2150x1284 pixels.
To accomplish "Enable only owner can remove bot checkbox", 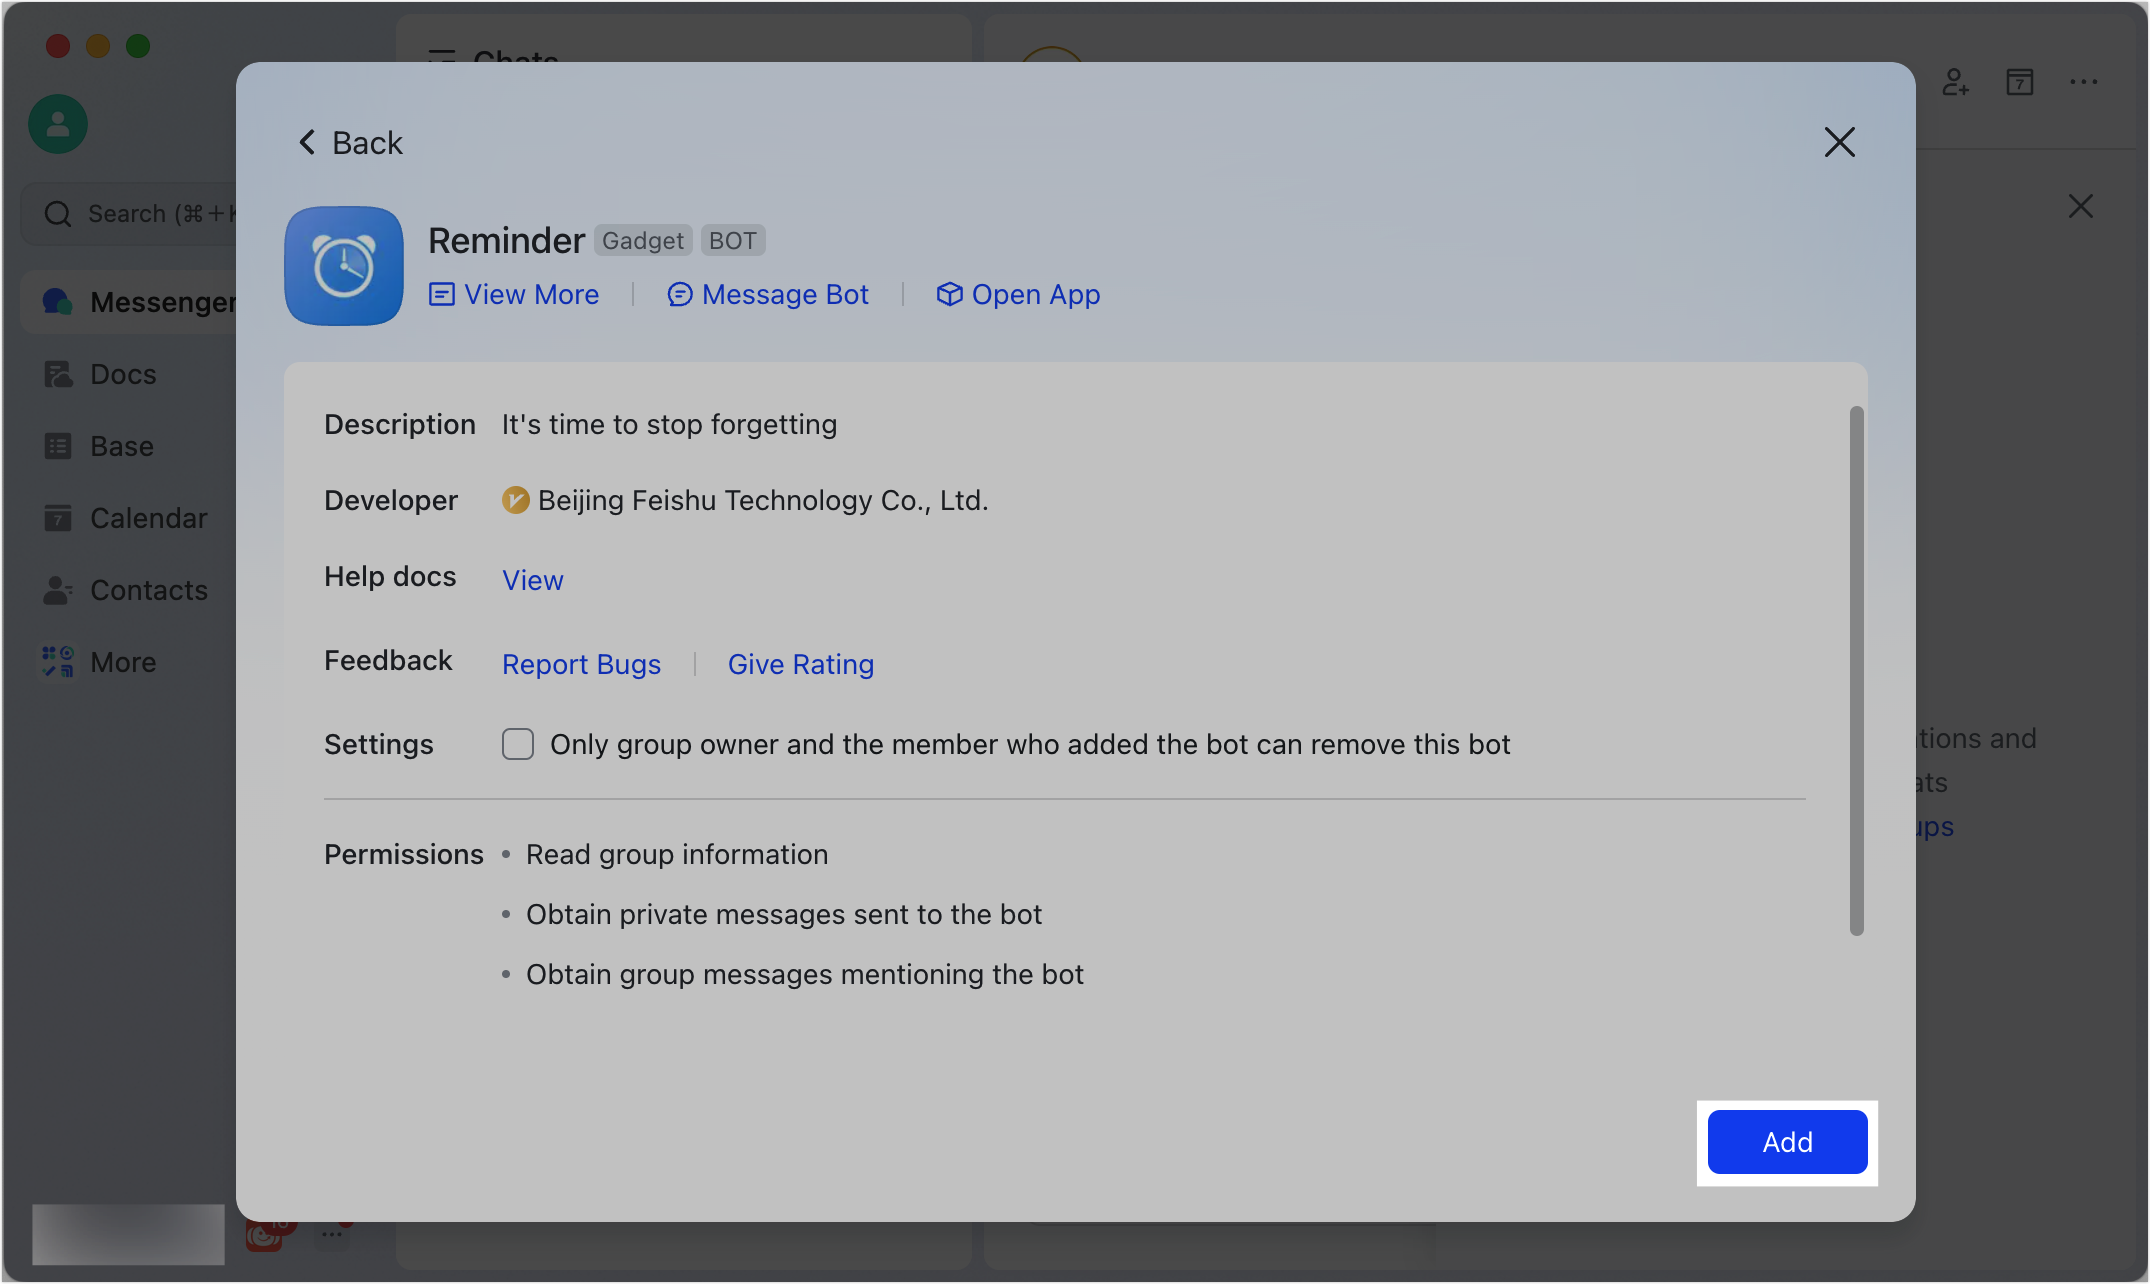I will pos(518,744).
